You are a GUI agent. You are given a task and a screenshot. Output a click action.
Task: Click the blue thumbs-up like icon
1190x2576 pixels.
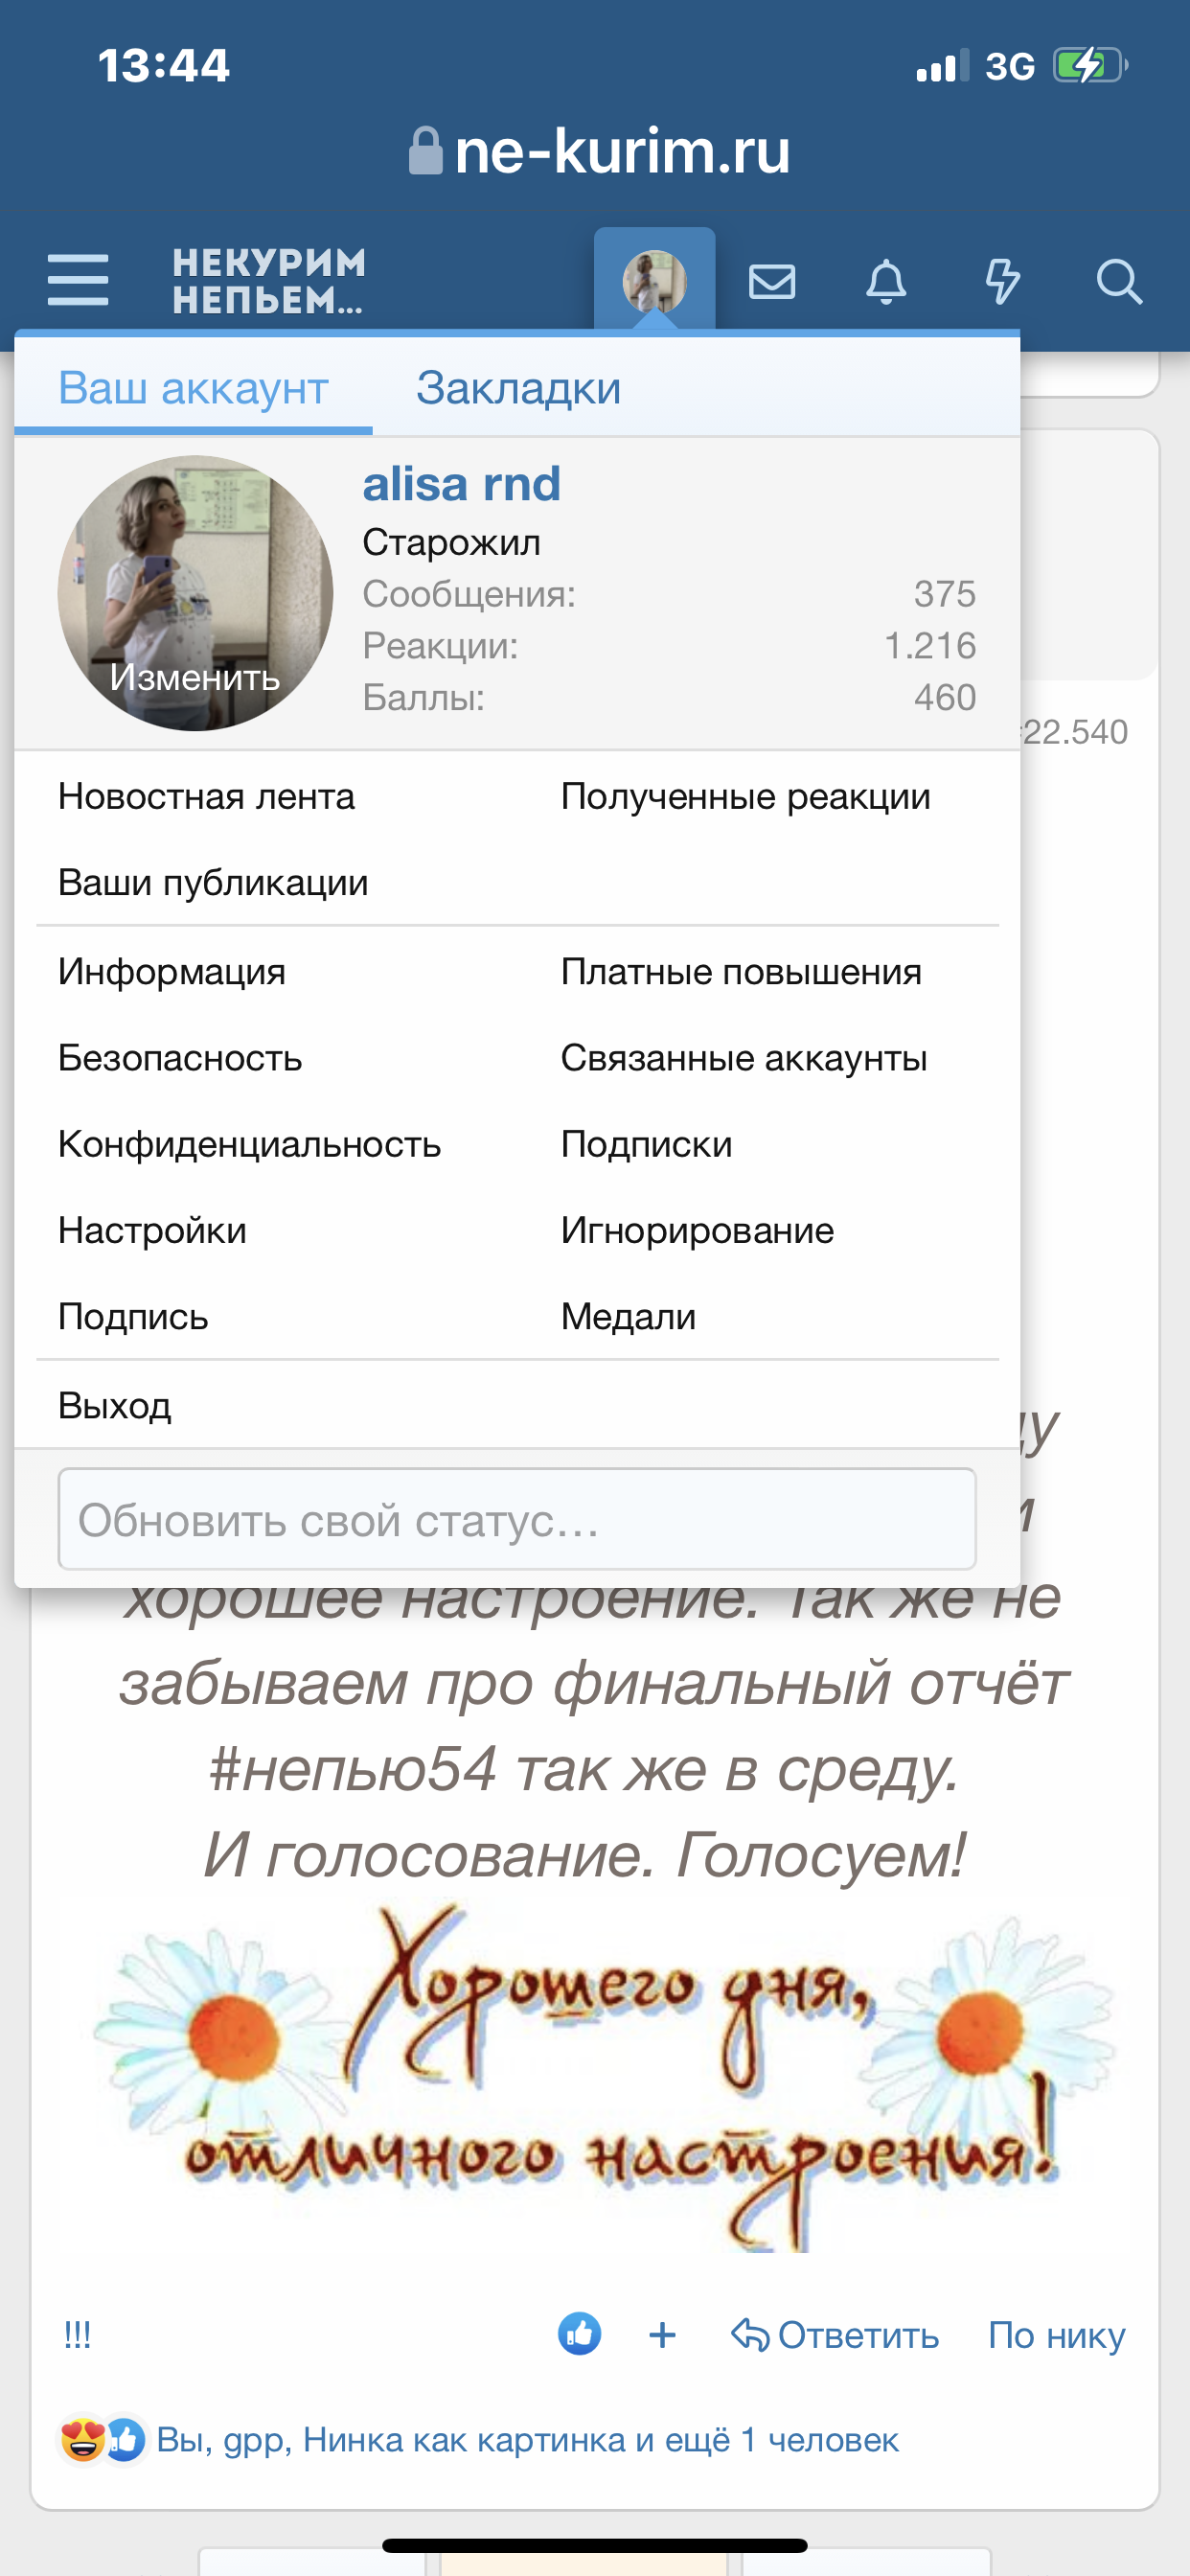tap(579, 2335)
